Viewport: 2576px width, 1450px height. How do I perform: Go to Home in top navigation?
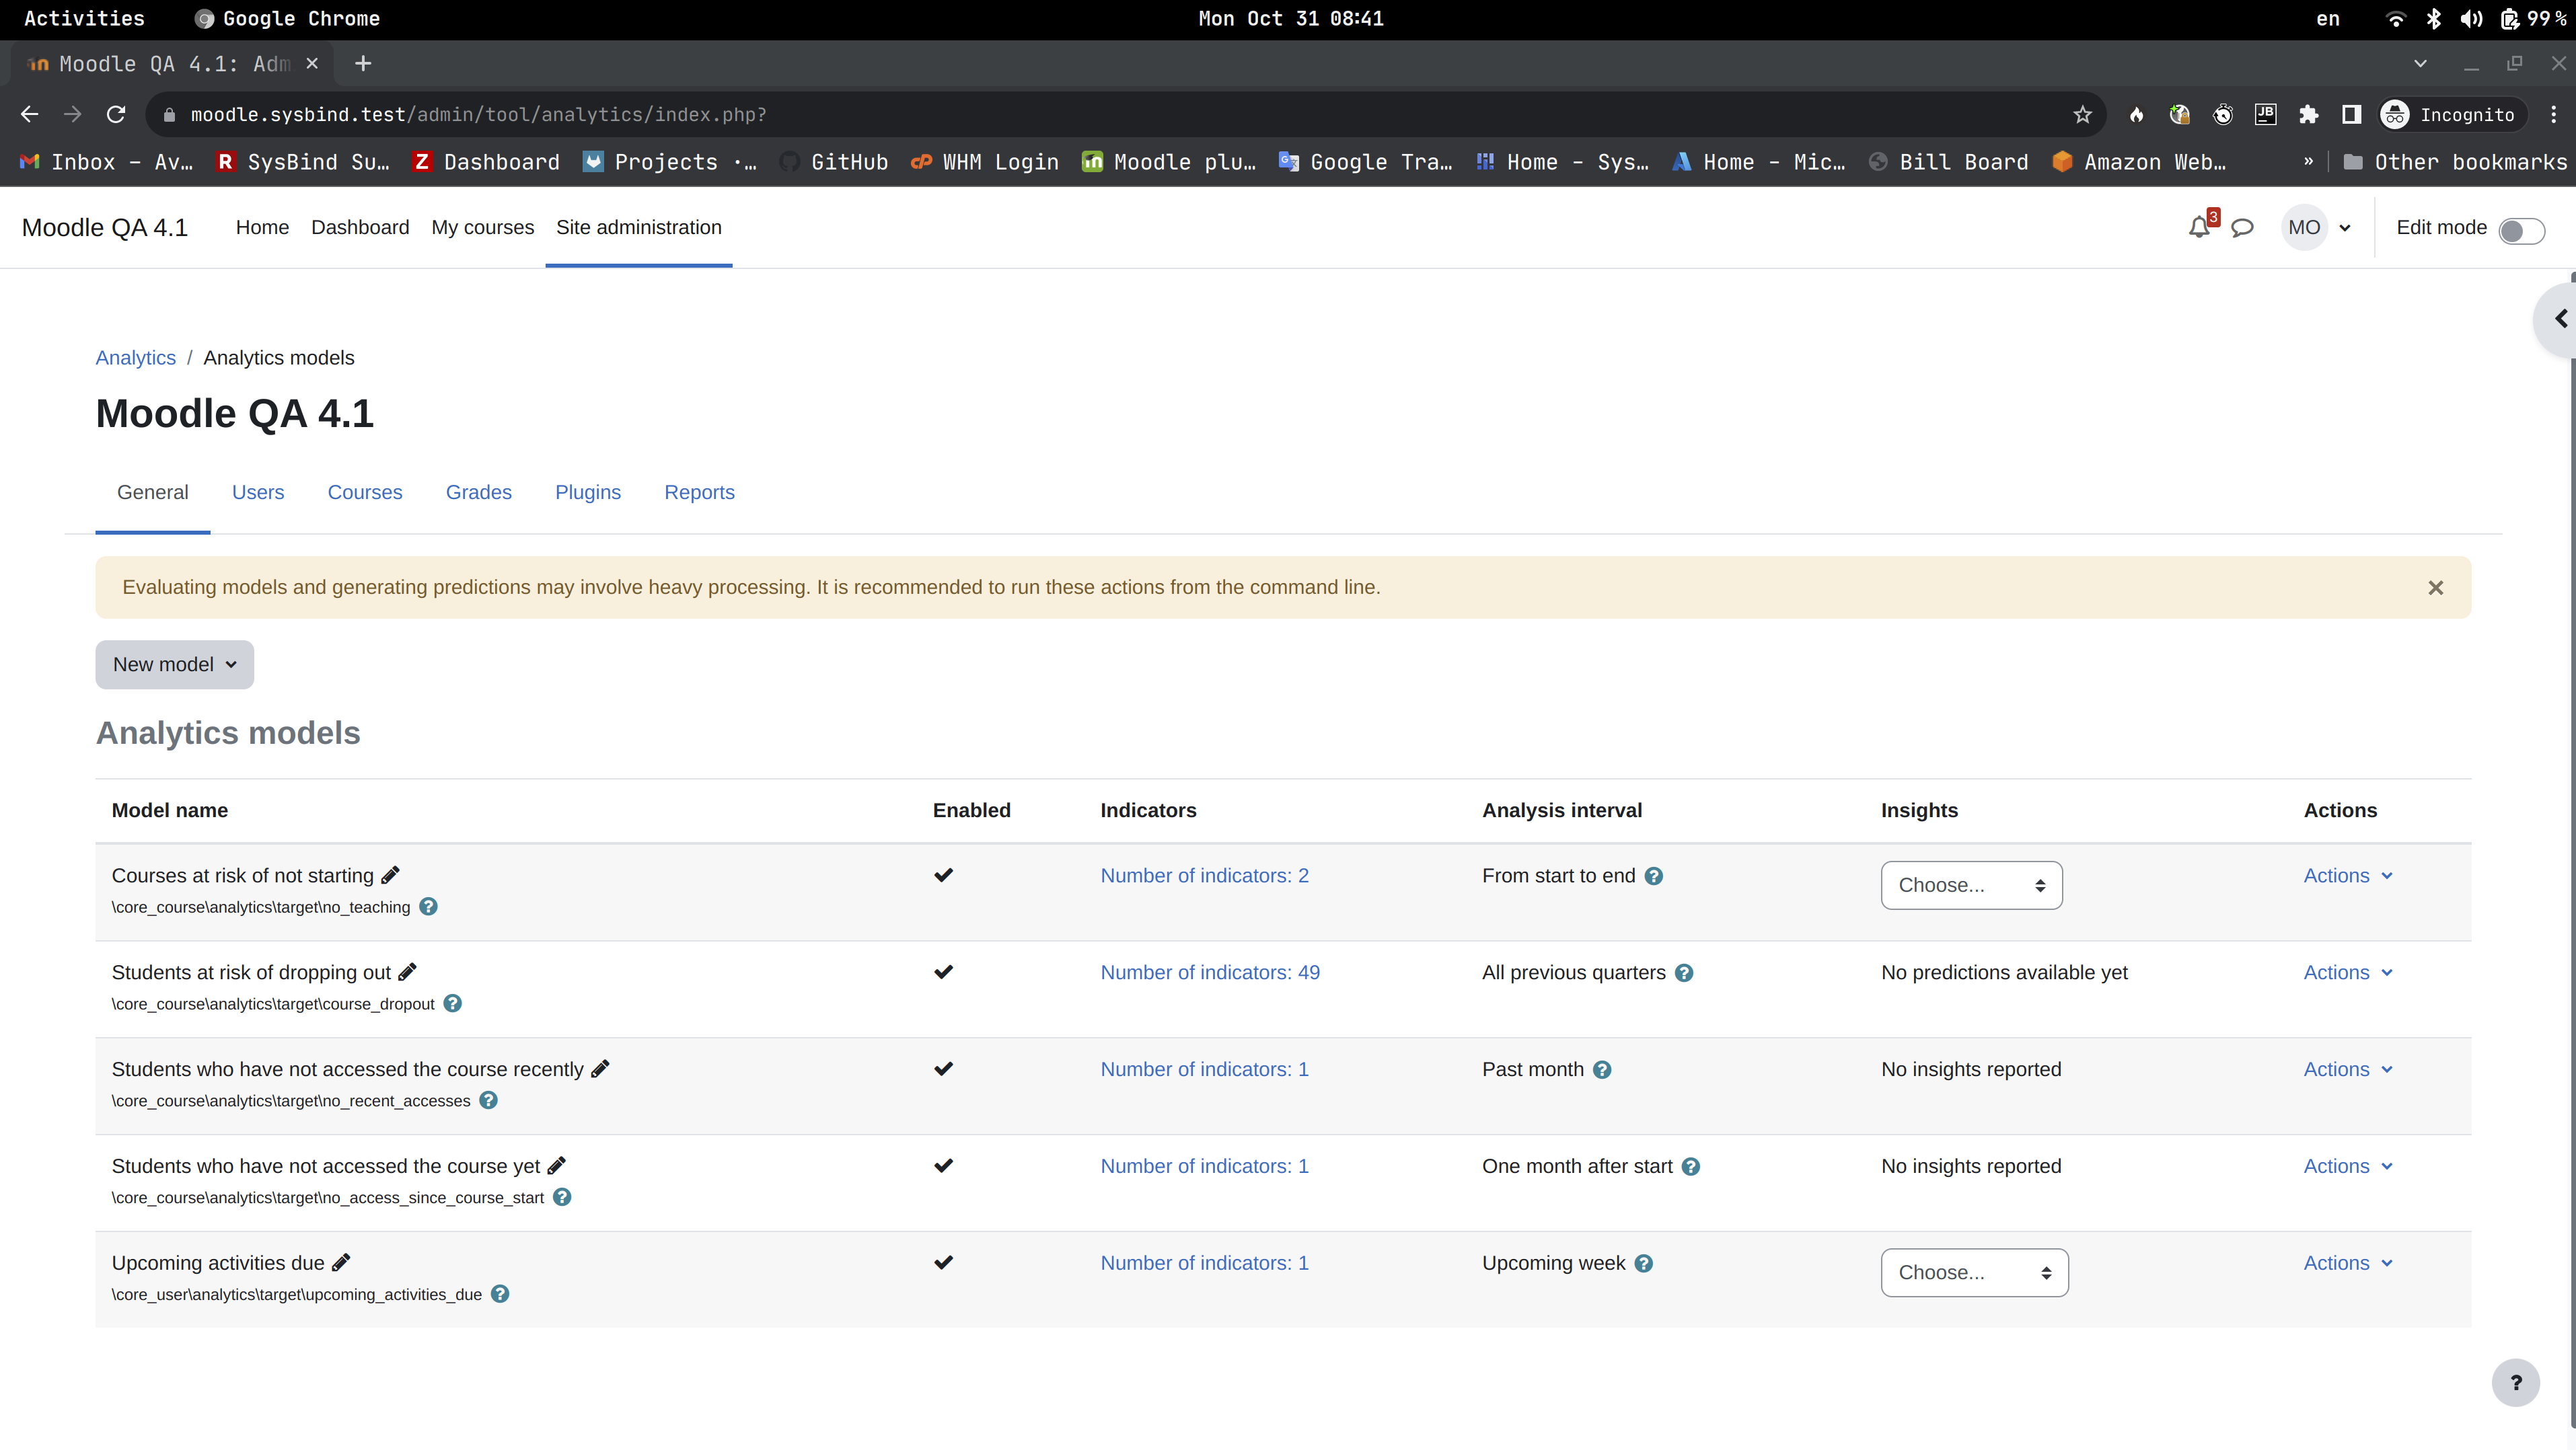click(262, 228)
